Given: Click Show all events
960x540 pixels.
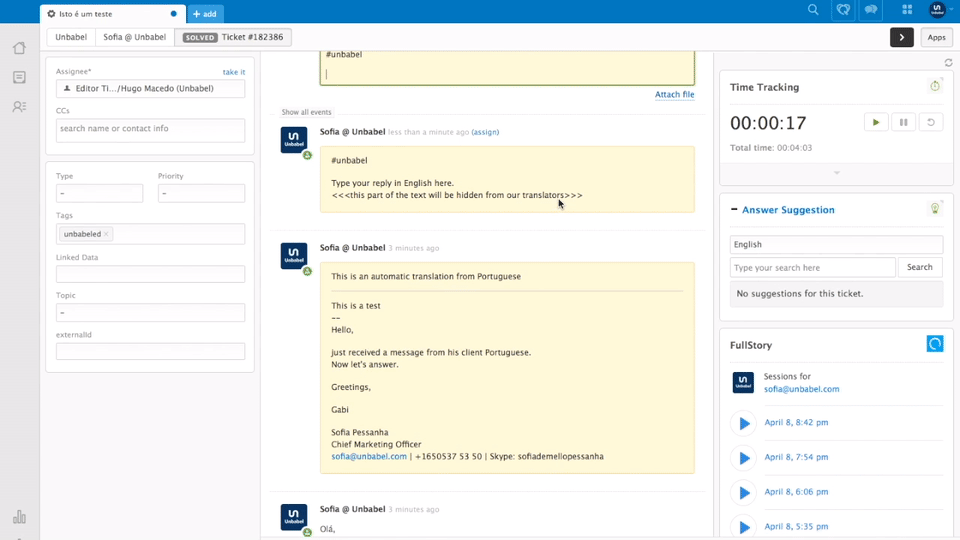Looking at the screenshot, I should pos(306,112).
